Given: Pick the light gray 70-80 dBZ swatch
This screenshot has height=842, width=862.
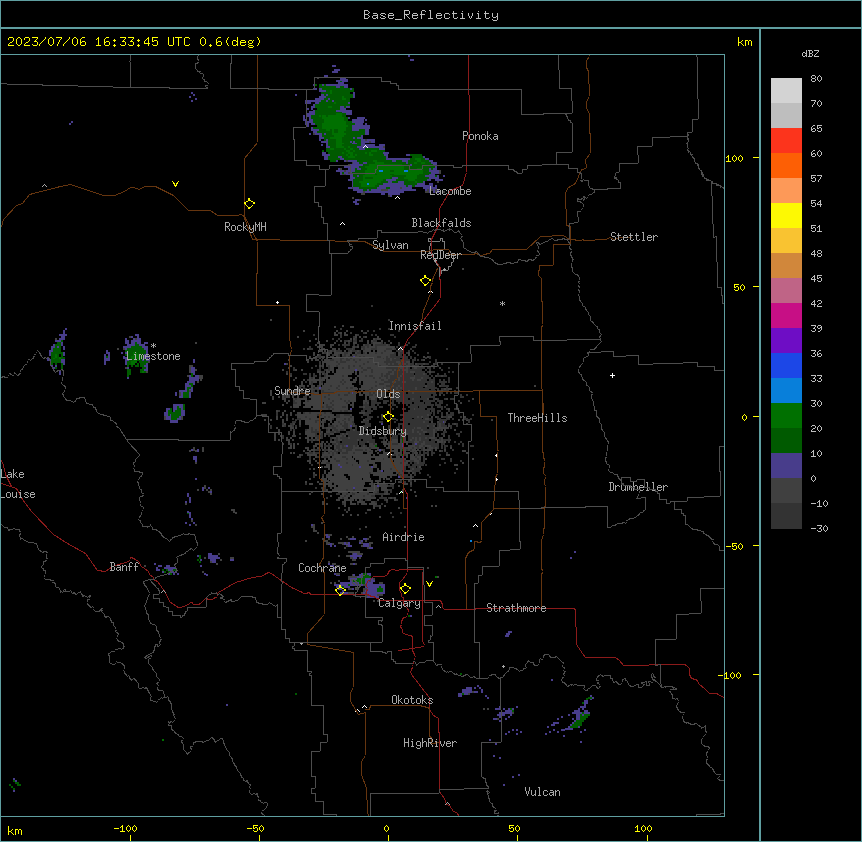Looking at the screenshot, I should tap(786, 91).
